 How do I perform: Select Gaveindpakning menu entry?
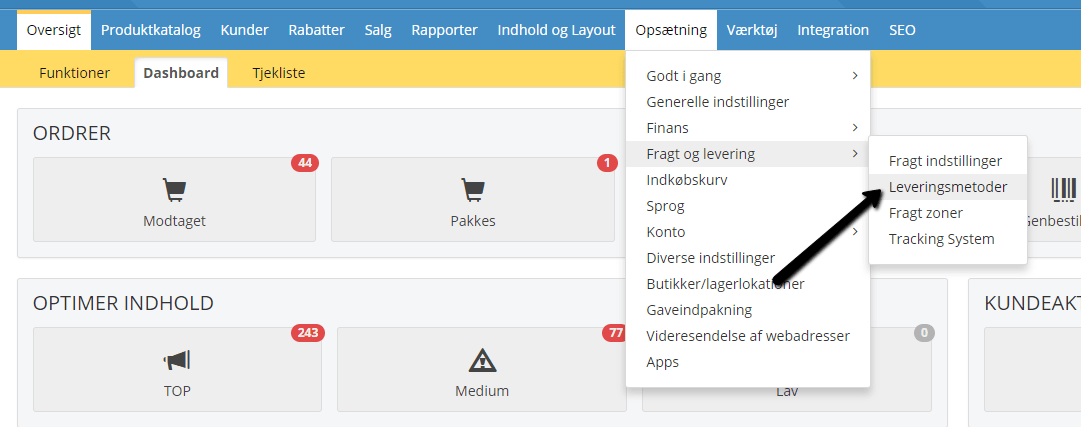tap(748, 310)
